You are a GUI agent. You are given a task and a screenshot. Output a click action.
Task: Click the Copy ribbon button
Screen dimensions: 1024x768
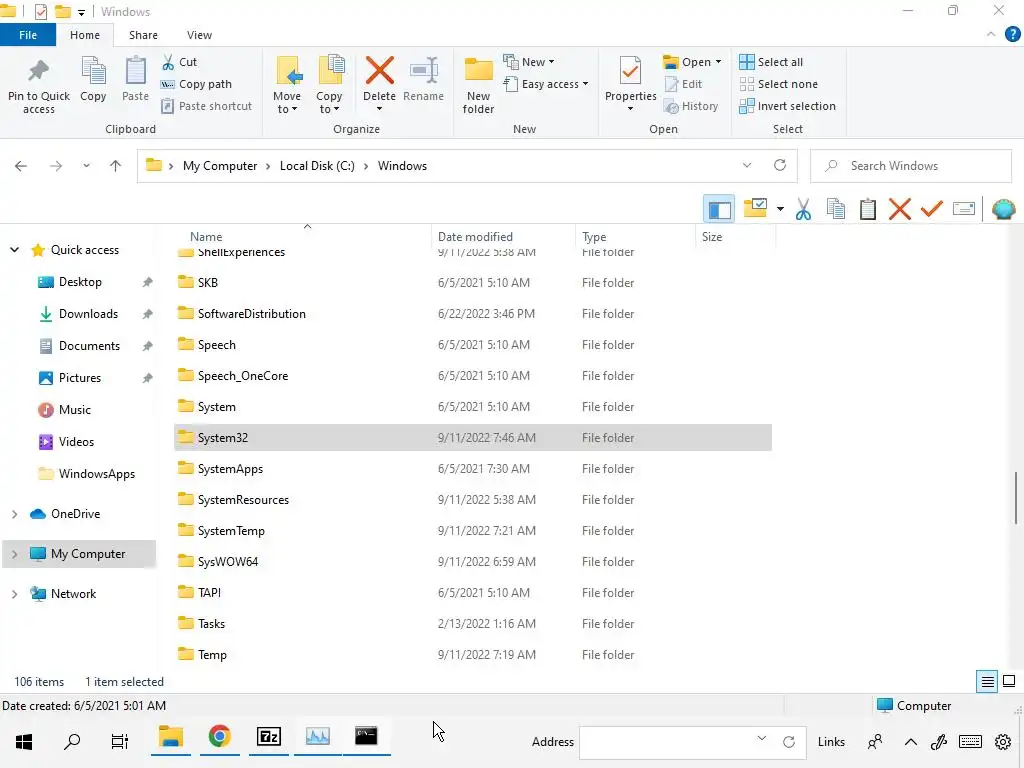(x=93, y=80)
